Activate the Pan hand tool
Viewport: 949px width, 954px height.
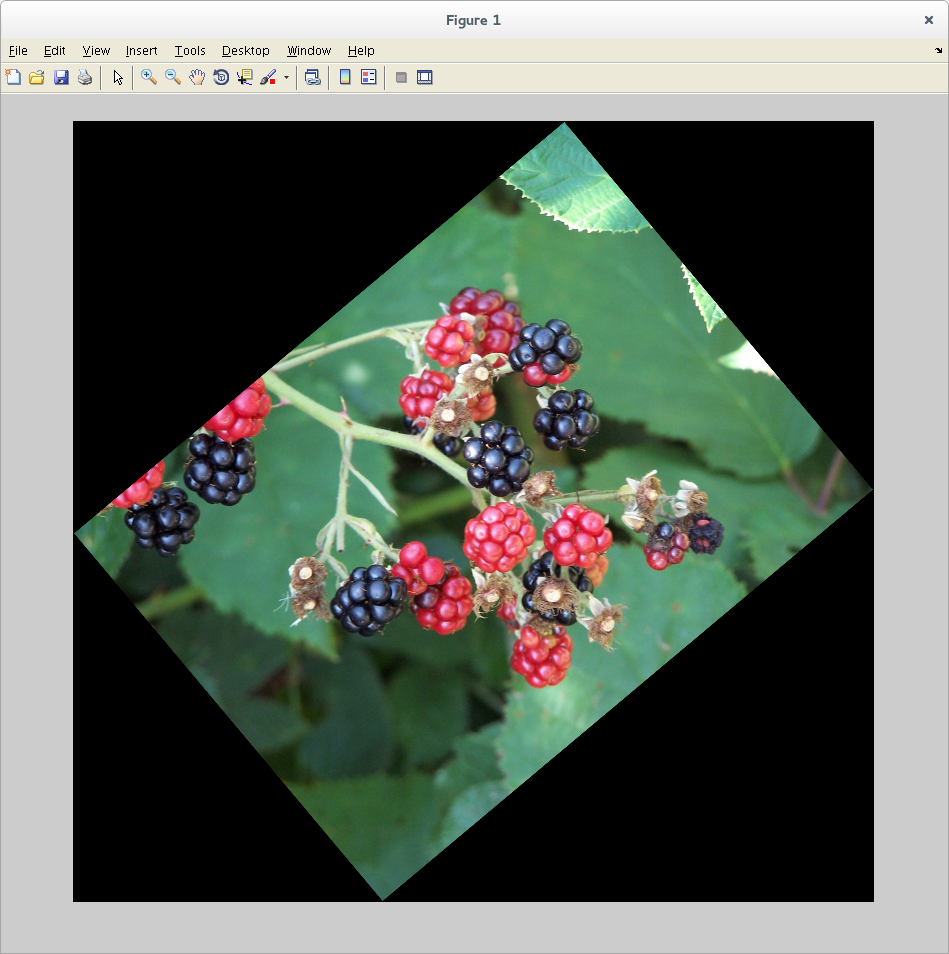pyautogui.click(x=197, y=77)
